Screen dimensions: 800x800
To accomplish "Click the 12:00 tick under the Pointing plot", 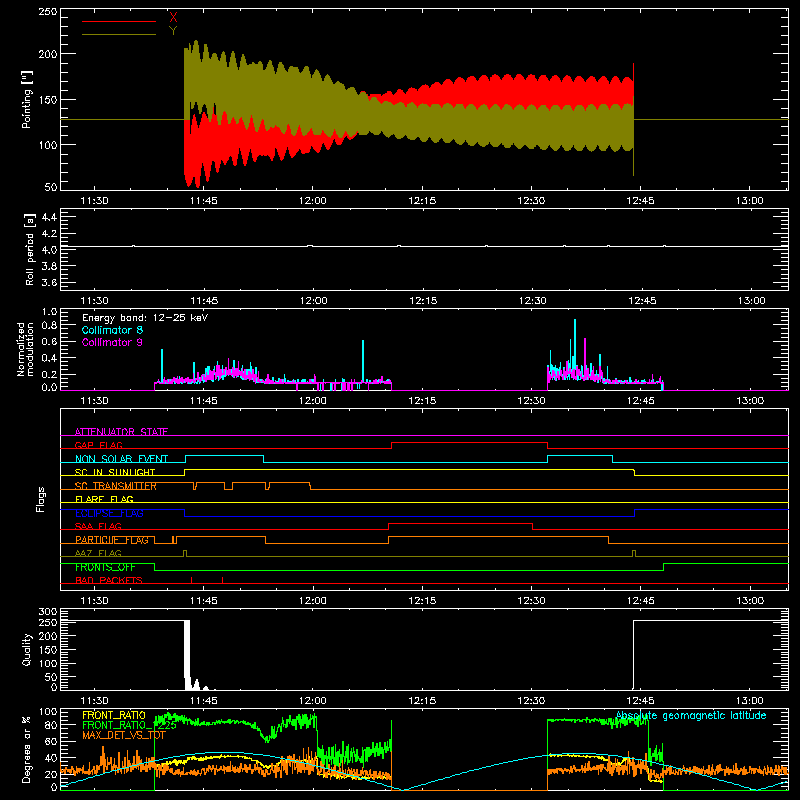I will (x=313, y=201).
